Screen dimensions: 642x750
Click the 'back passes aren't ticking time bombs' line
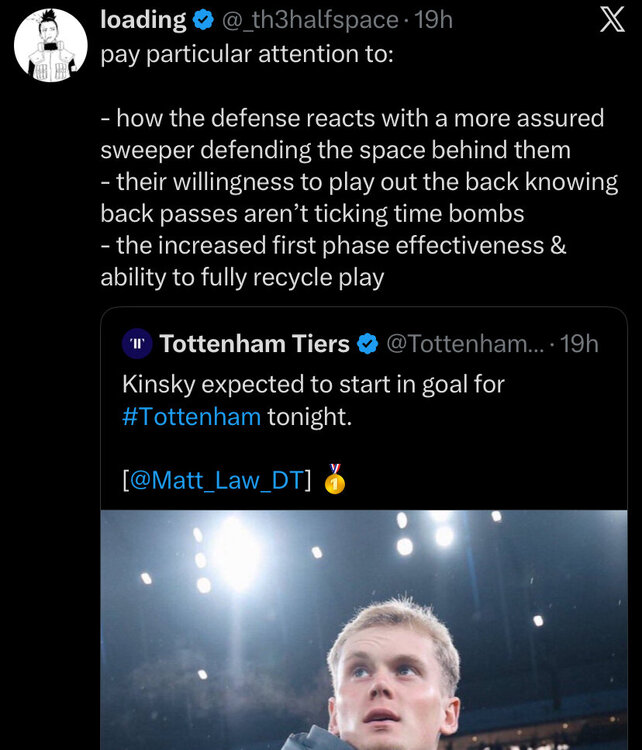312,213
